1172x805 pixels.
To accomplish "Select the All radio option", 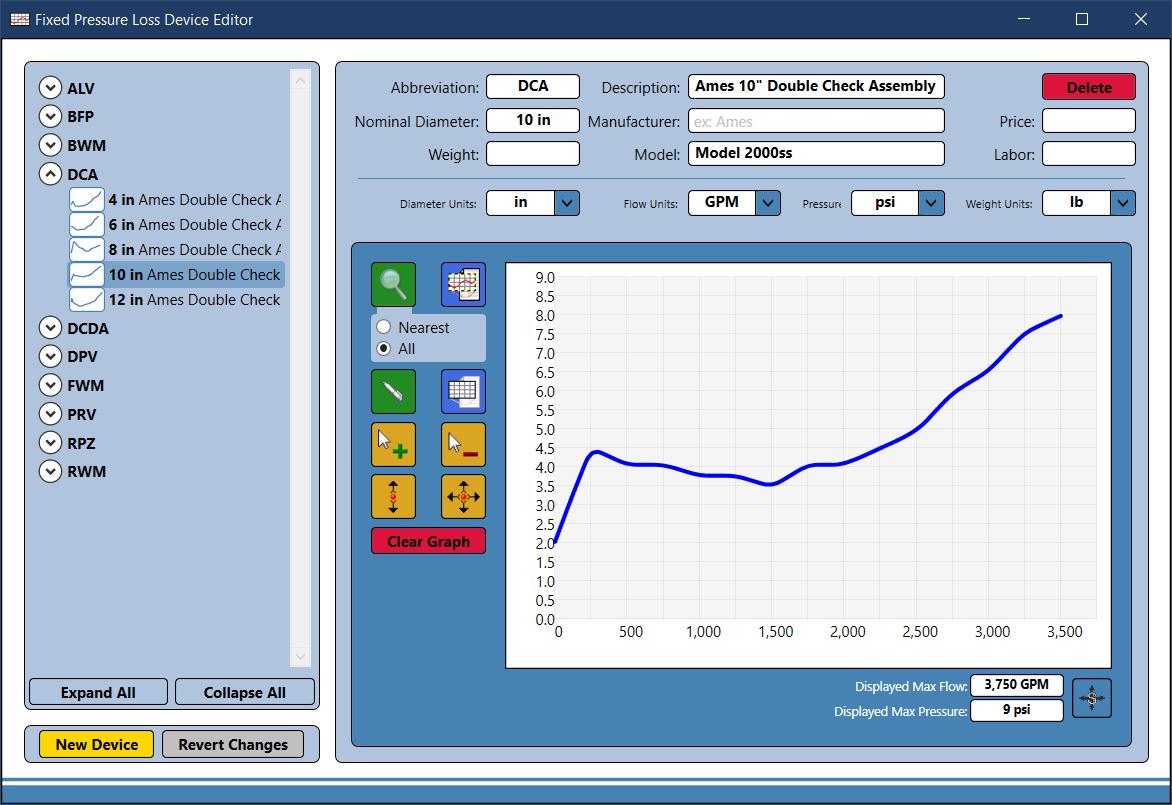I will coord(384,348).
